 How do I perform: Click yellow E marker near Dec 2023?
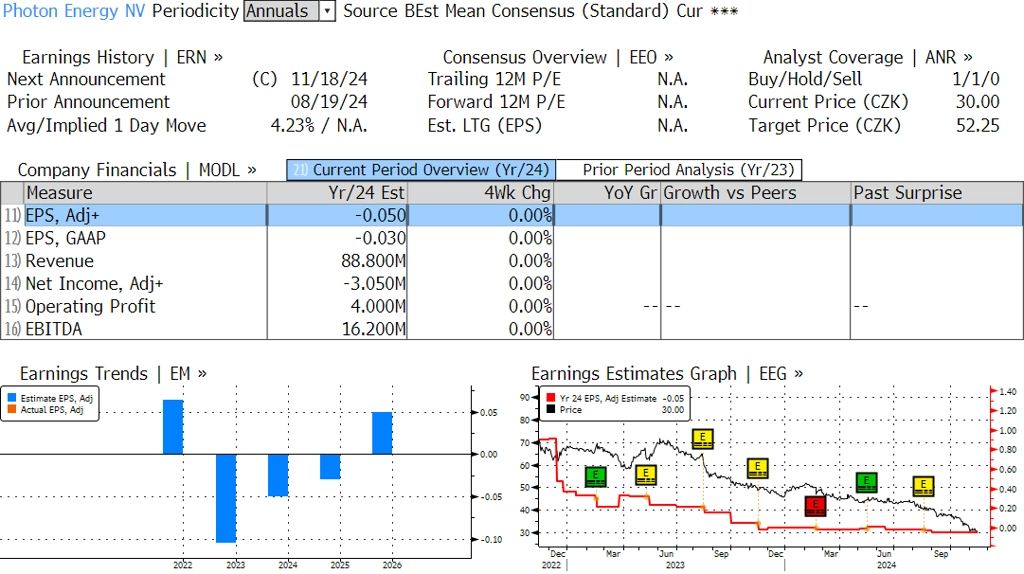(758, 468)
